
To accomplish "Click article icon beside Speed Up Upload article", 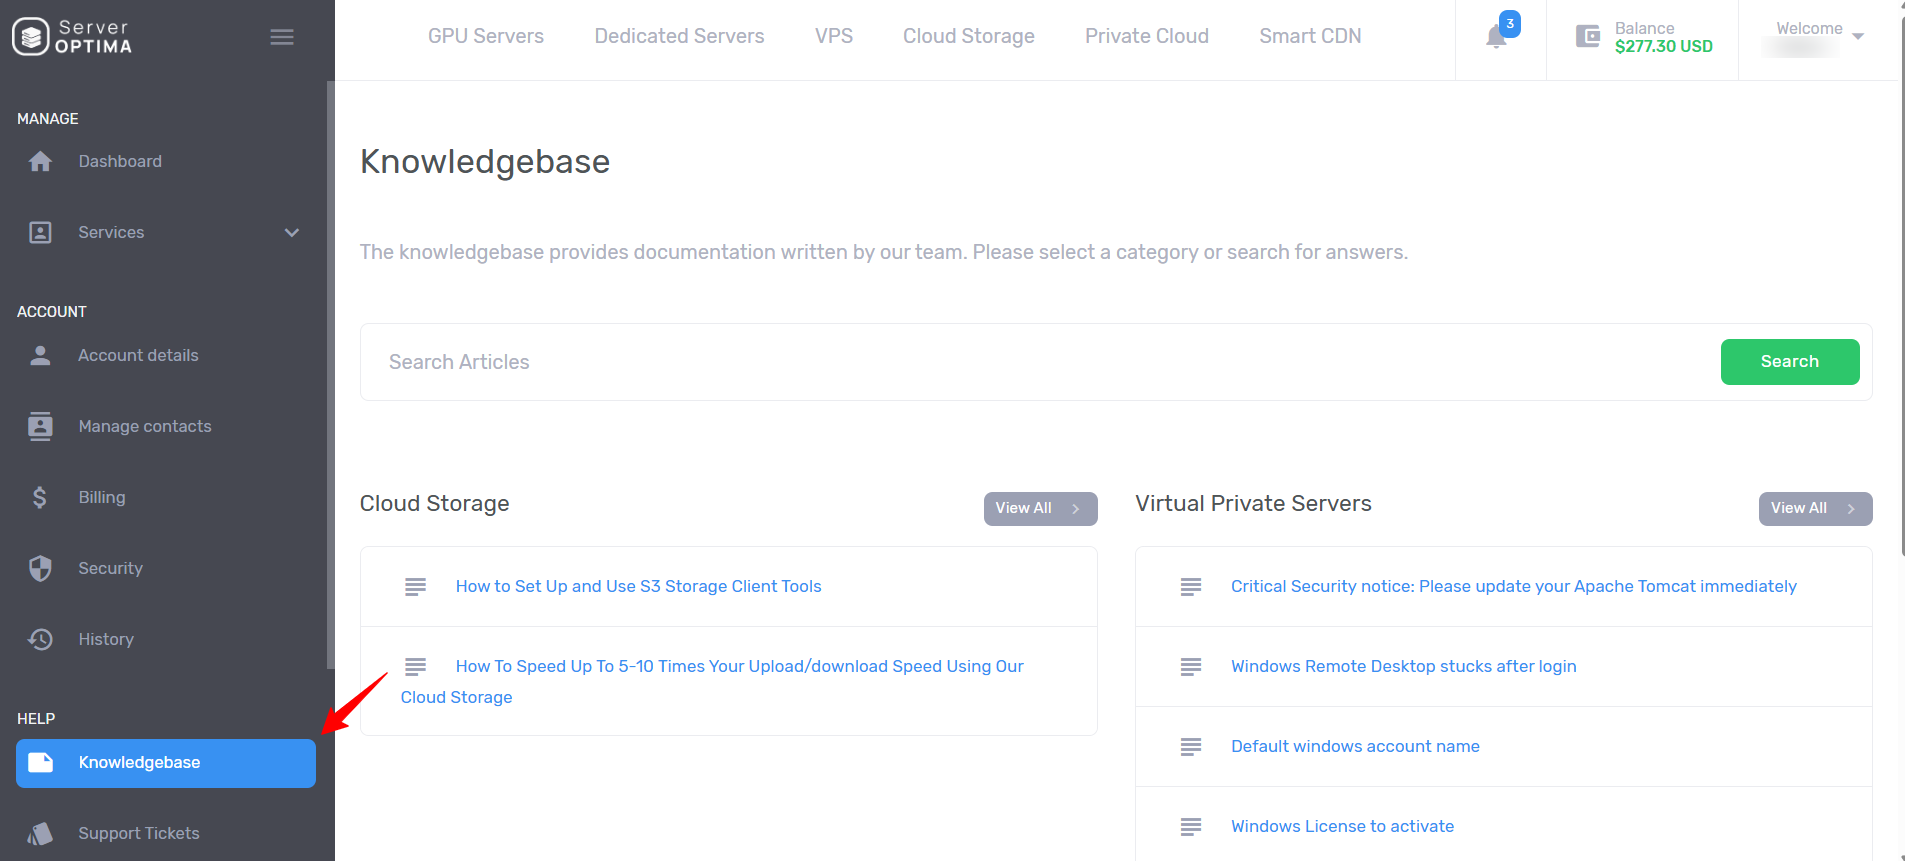I will click(x=415, y=666).
